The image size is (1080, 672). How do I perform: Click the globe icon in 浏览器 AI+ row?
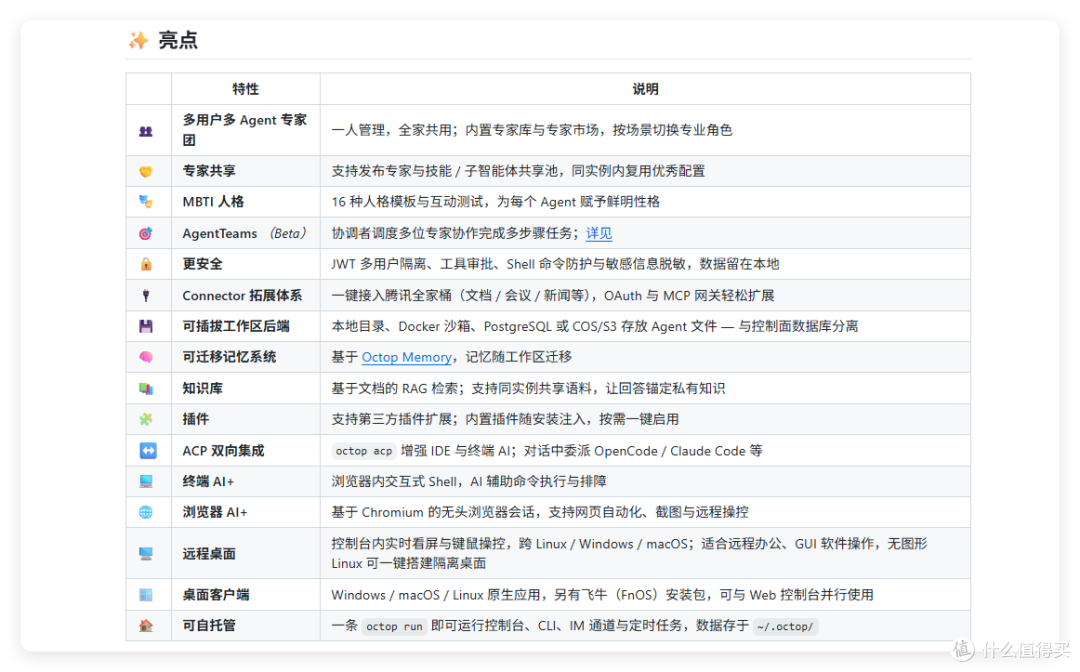146,512
